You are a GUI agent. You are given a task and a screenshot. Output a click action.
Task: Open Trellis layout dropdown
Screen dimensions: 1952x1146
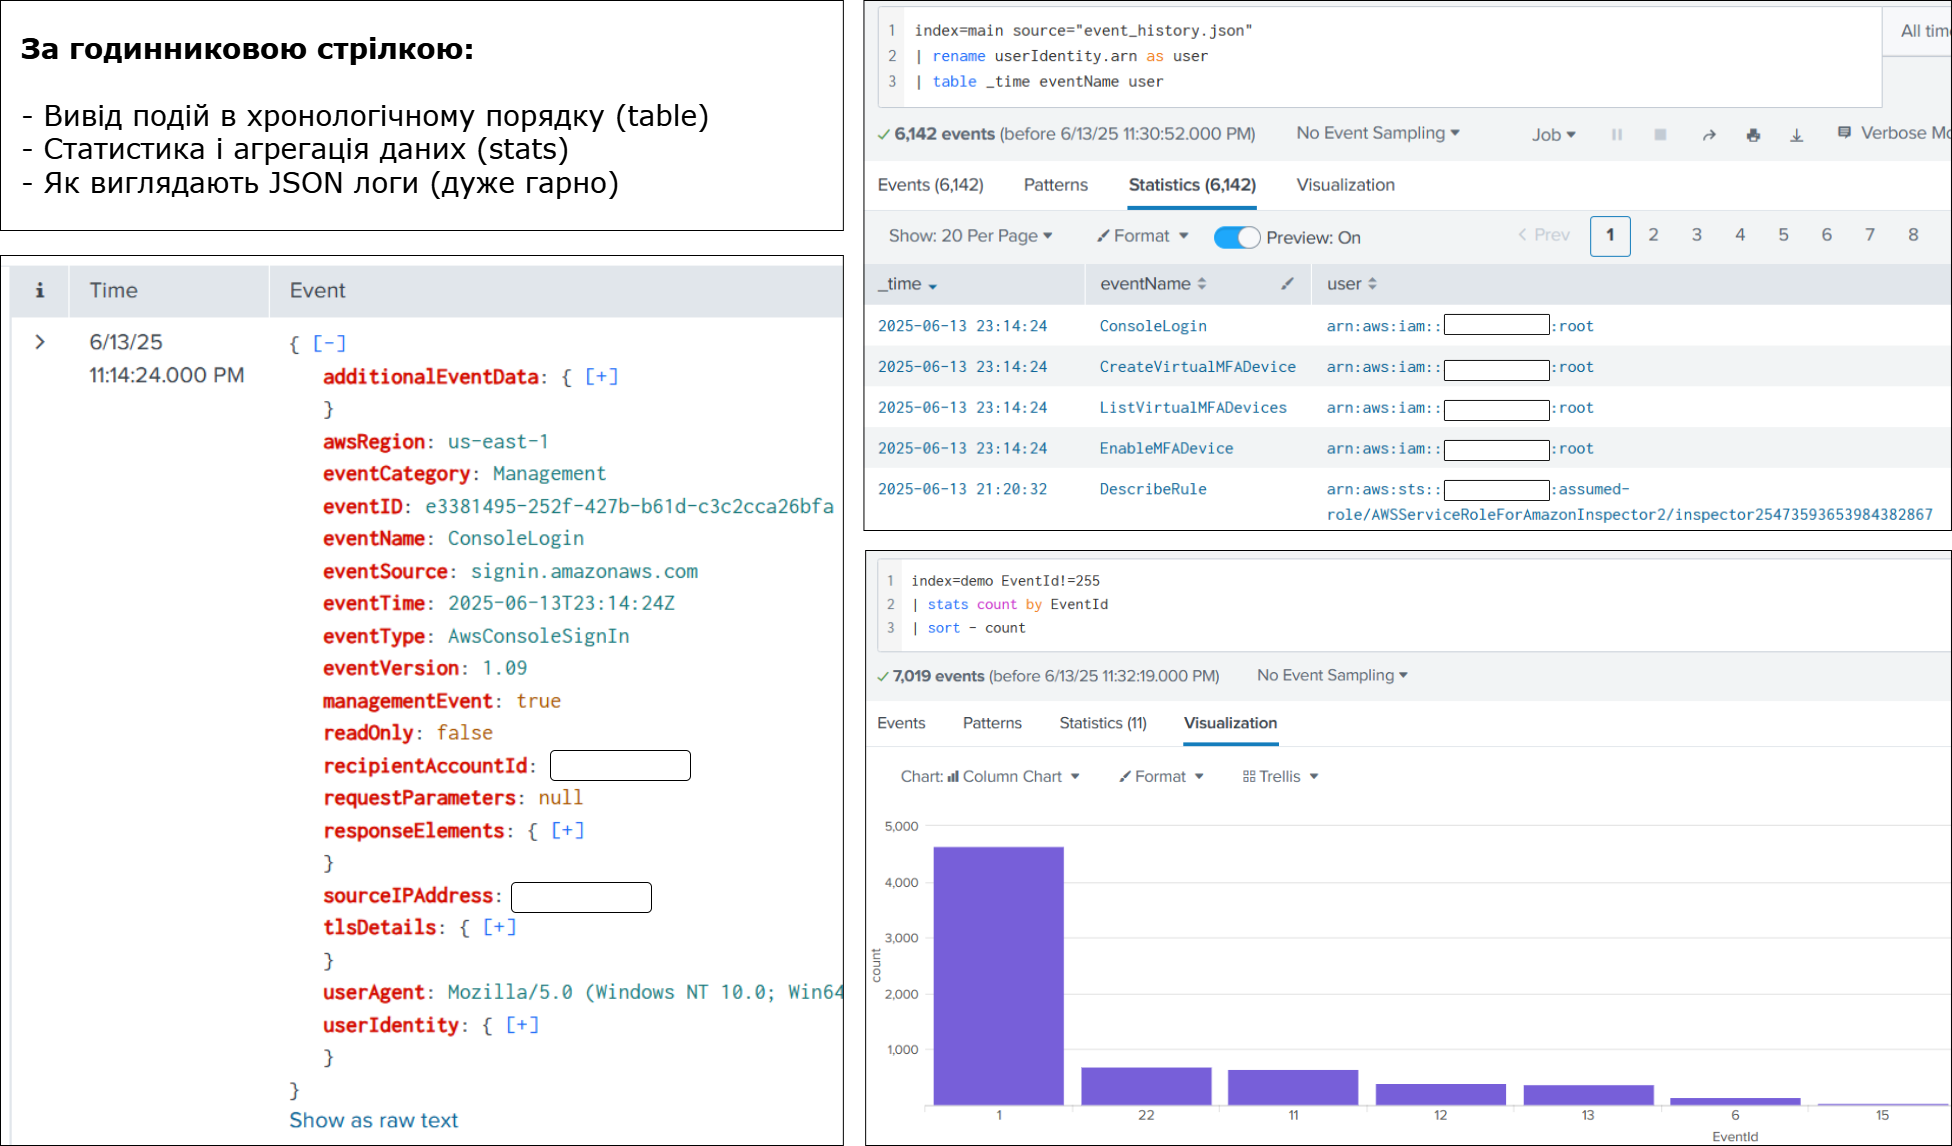[1280, 776]
